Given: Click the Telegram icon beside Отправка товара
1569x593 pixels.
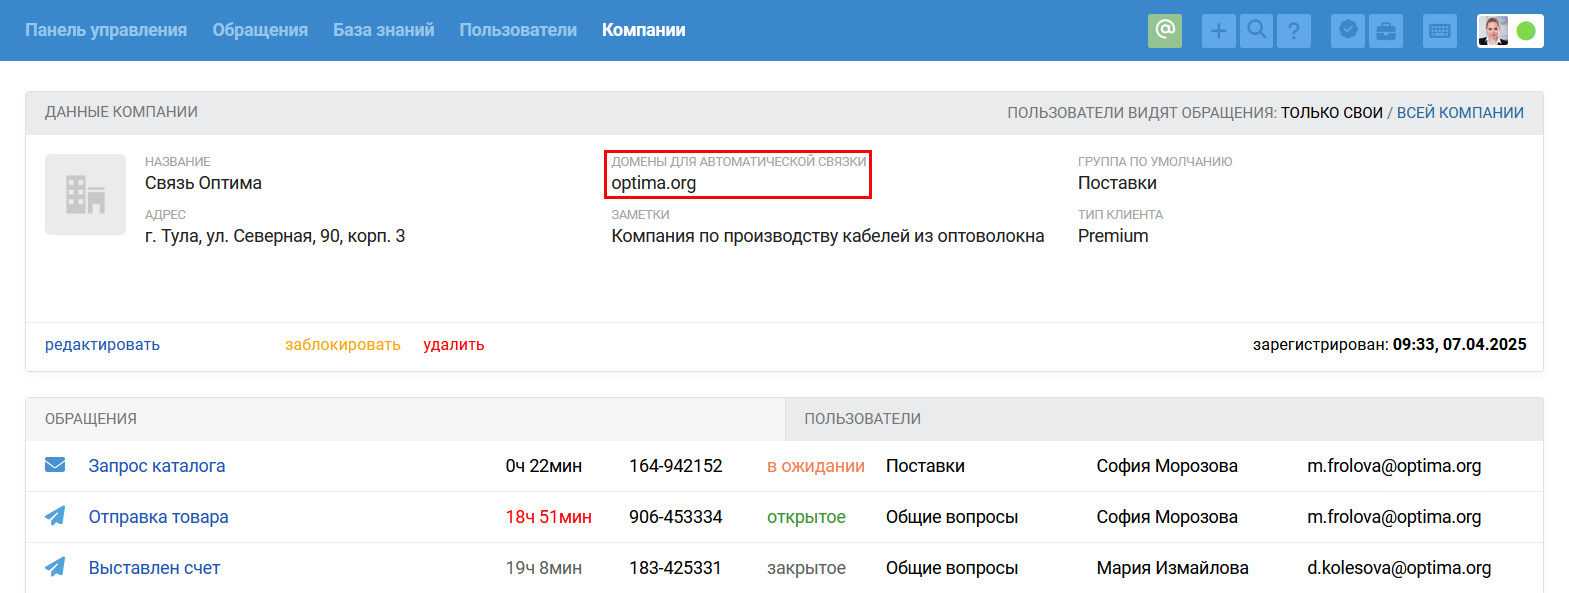Looking at the screenshot, I should (55, 516).
